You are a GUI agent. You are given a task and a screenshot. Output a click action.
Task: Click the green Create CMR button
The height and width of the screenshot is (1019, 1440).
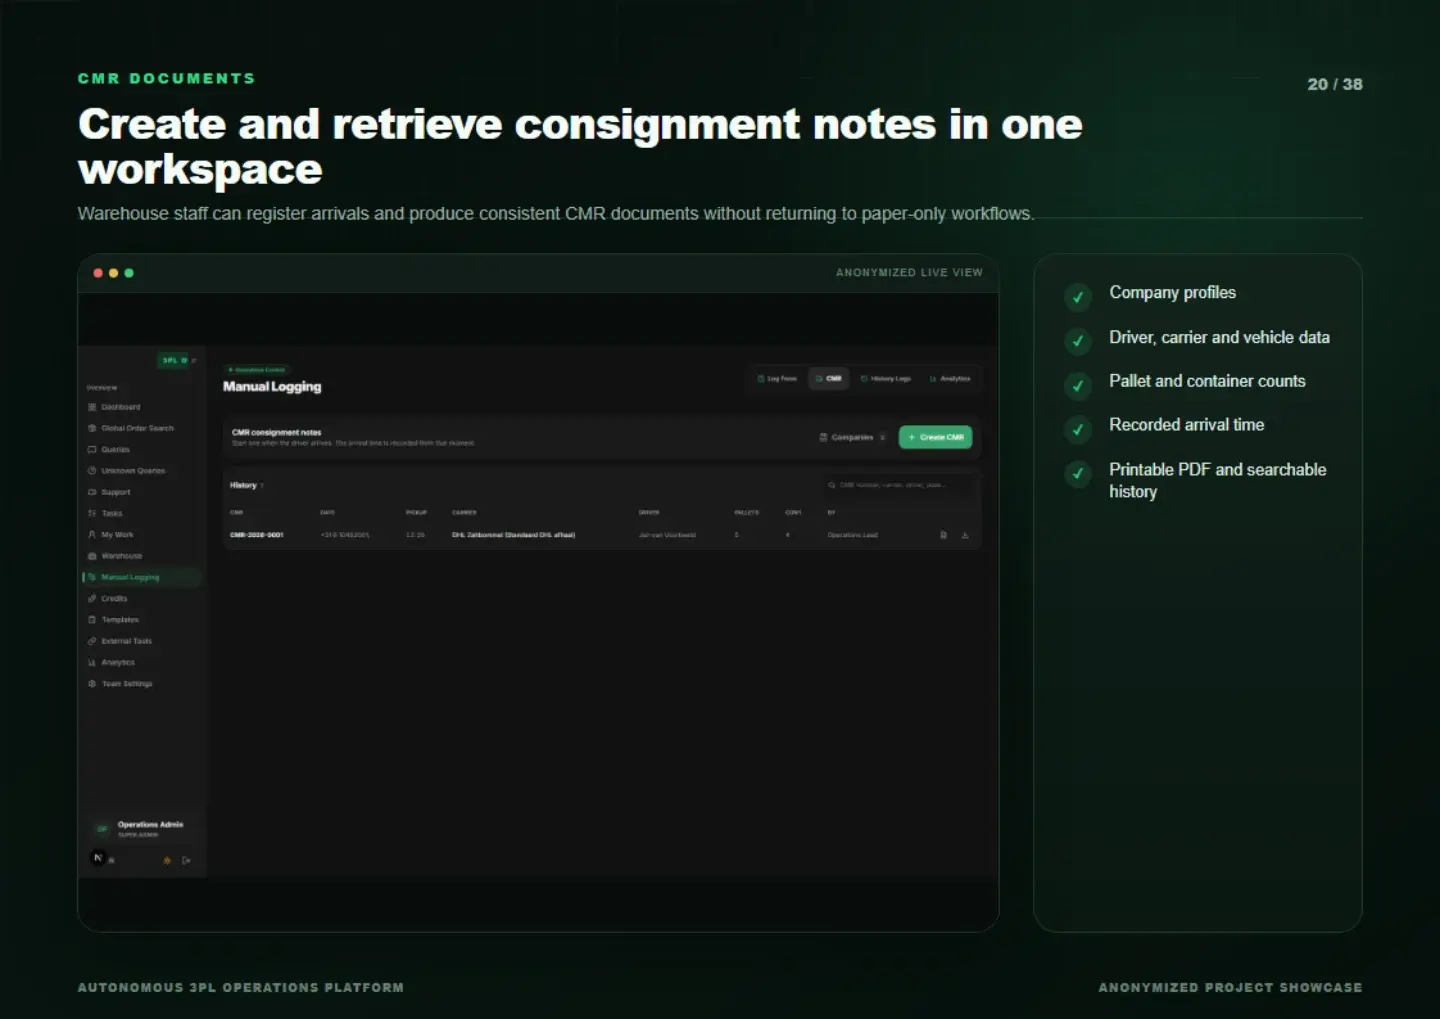[936, 437]
